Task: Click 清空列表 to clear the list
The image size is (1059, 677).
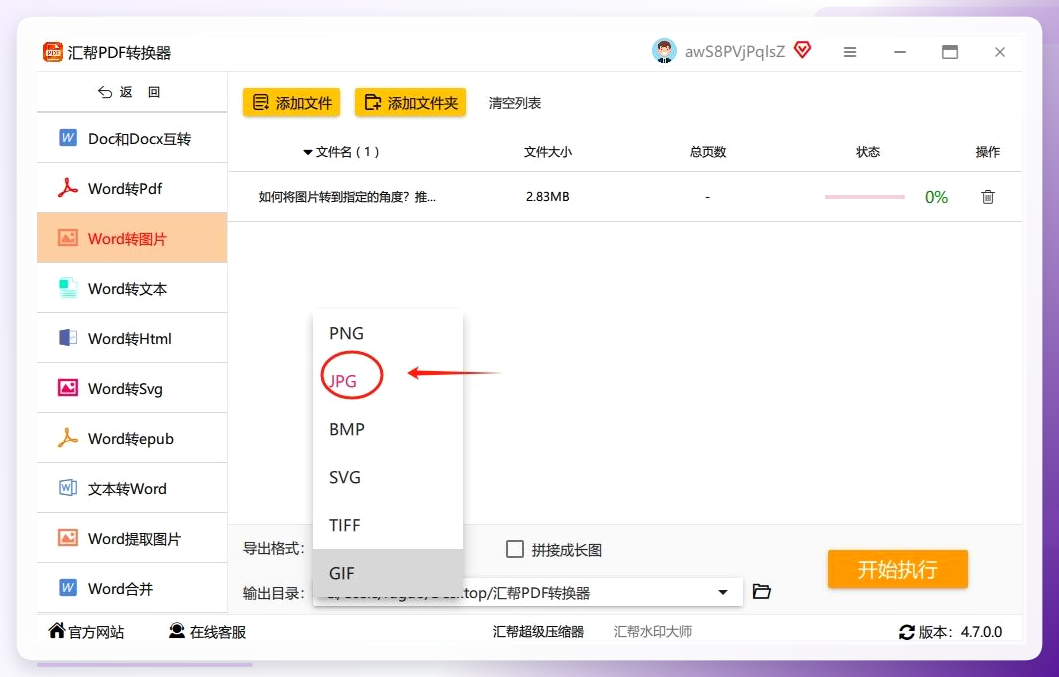Action: pos(515,103)
